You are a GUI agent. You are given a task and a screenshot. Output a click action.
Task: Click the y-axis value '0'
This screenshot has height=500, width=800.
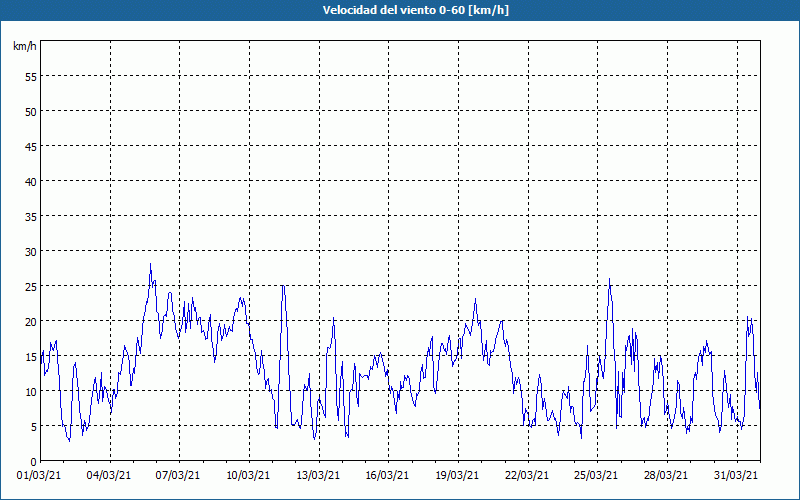pos(34,462)
